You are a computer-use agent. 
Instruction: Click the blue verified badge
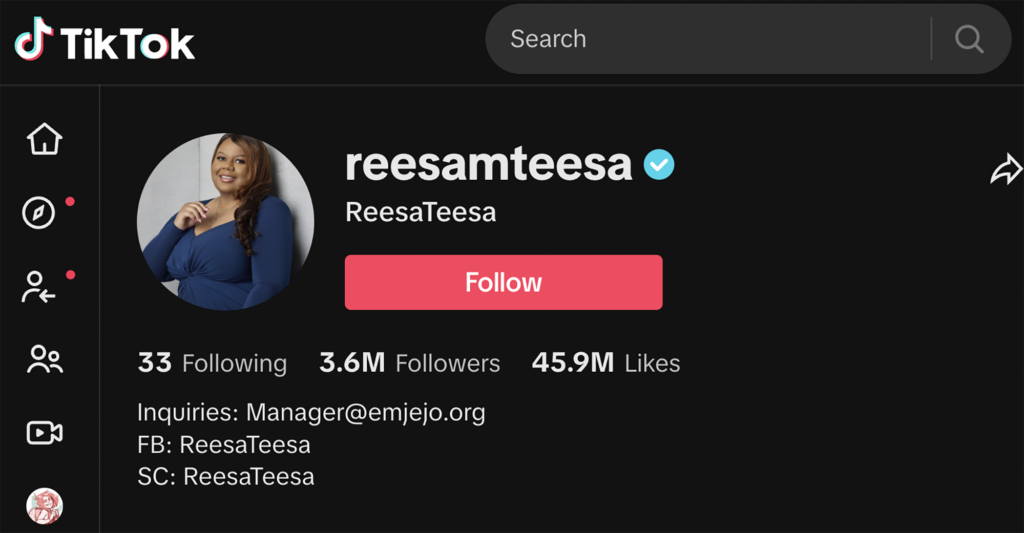tap(659, 164)
